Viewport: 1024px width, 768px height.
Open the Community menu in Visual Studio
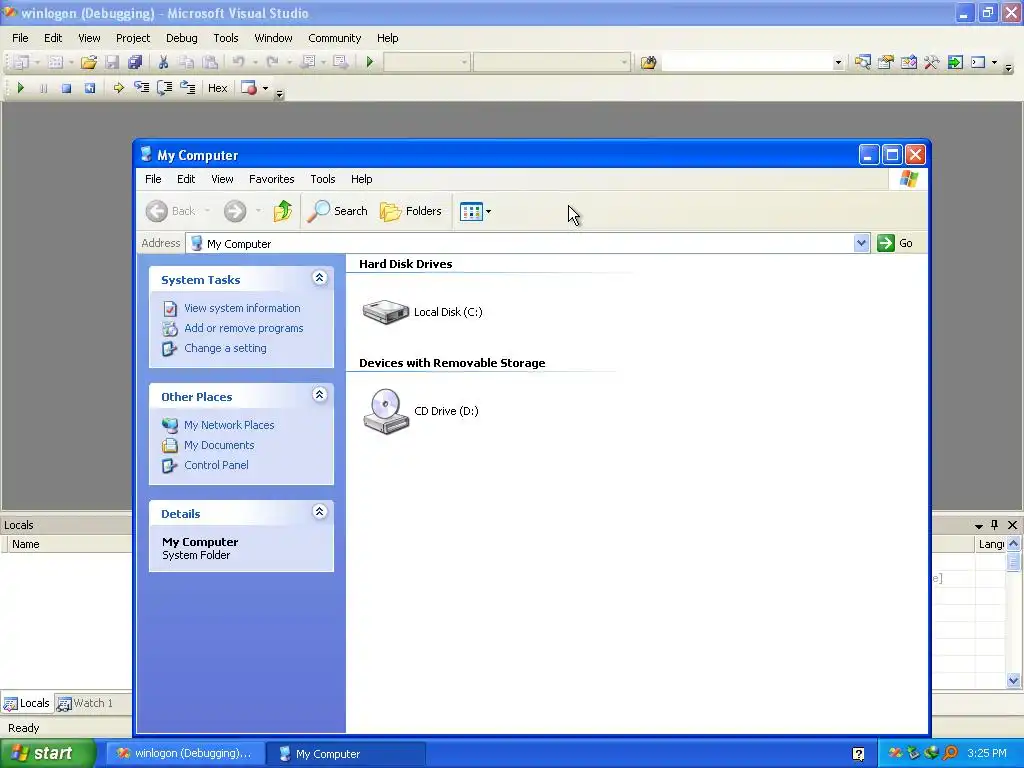pos(334,38)
